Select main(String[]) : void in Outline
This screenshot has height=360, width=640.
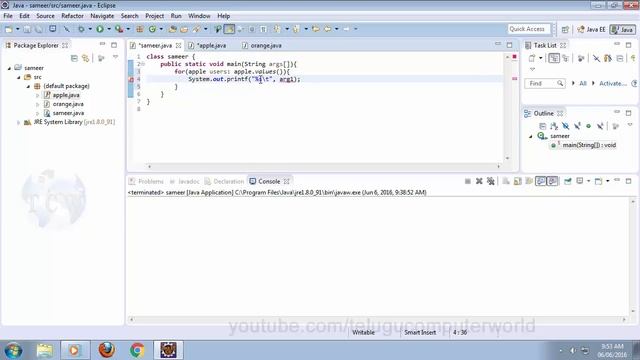pyautogui.click(x=589, y=145)
